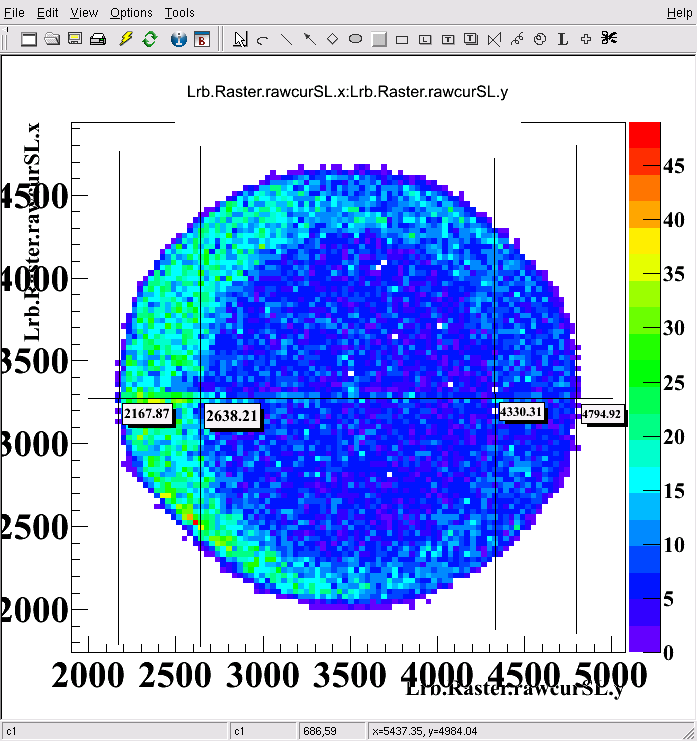
Task: Click the 2167.87 label box
Action: 147,414
